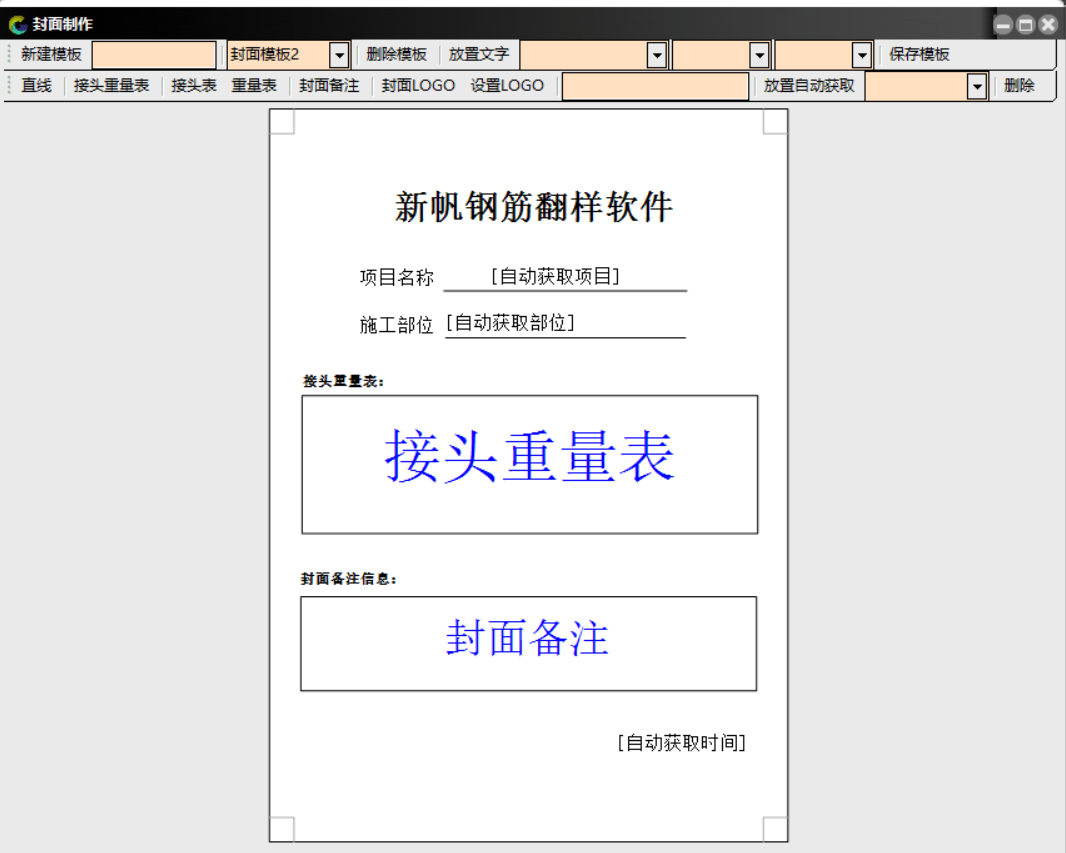This screenshot has height=853, width=1066.
Task: Click the 放置自动获取 button
Action: (x=809, y=86)
